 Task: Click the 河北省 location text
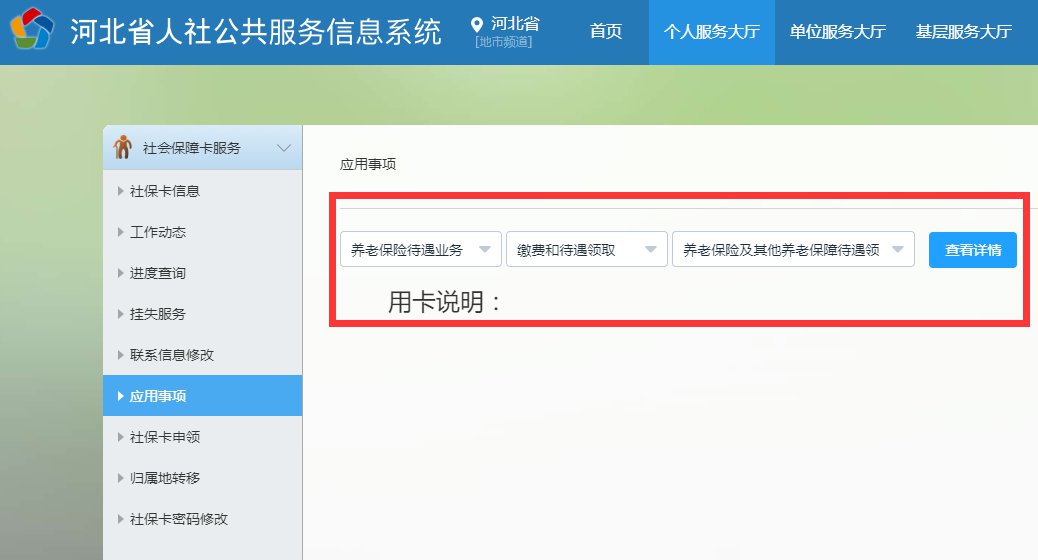click(515, 24)
